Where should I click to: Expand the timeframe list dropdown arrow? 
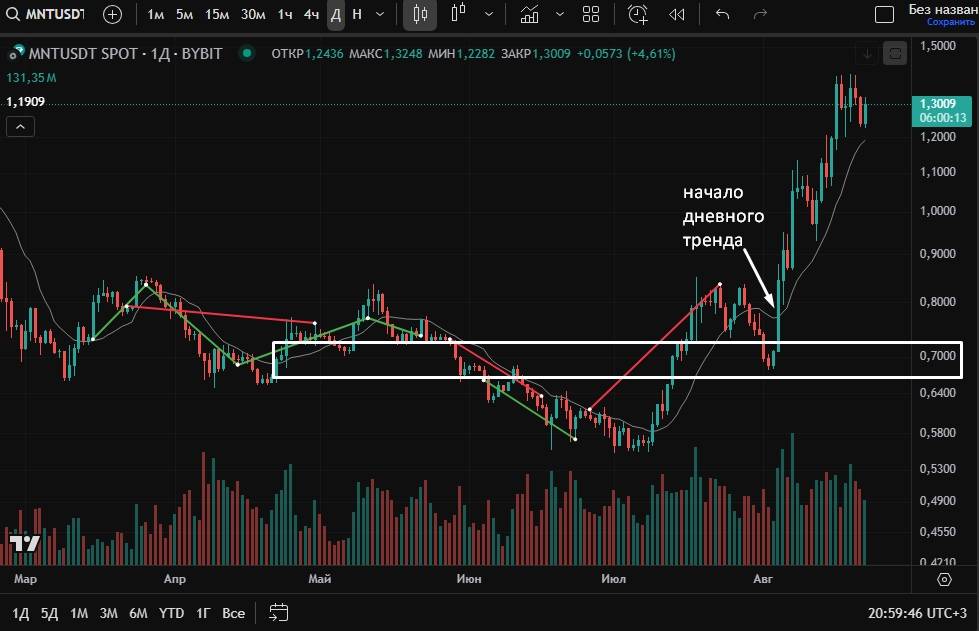point(380,15)
